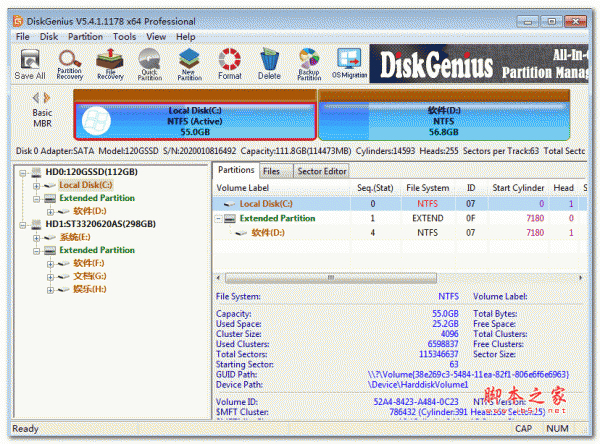Click the Delete partition icon

tap(270, 64)
